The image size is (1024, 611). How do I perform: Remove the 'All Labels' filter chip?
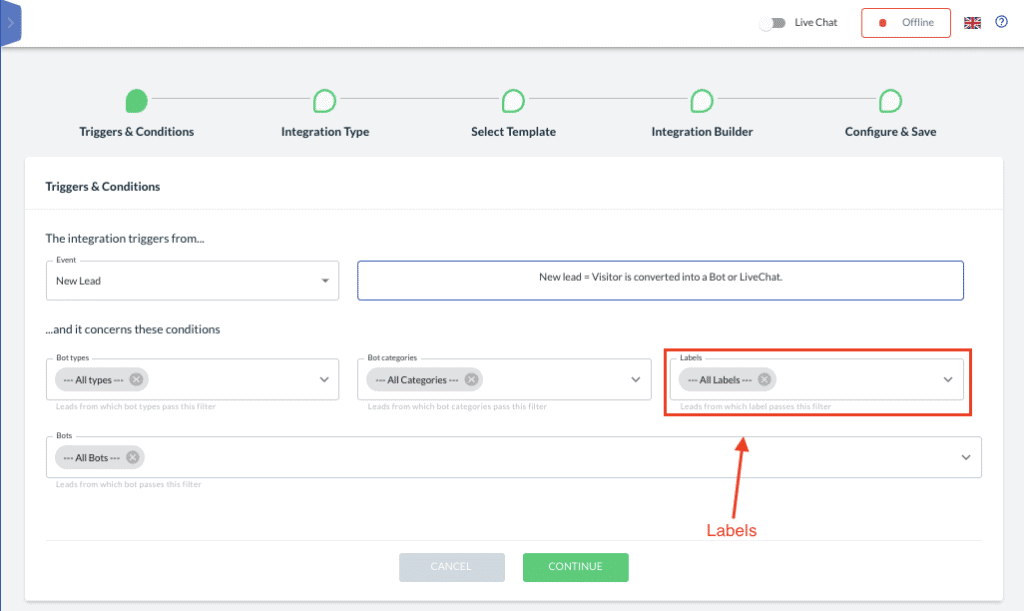point(763,380)
